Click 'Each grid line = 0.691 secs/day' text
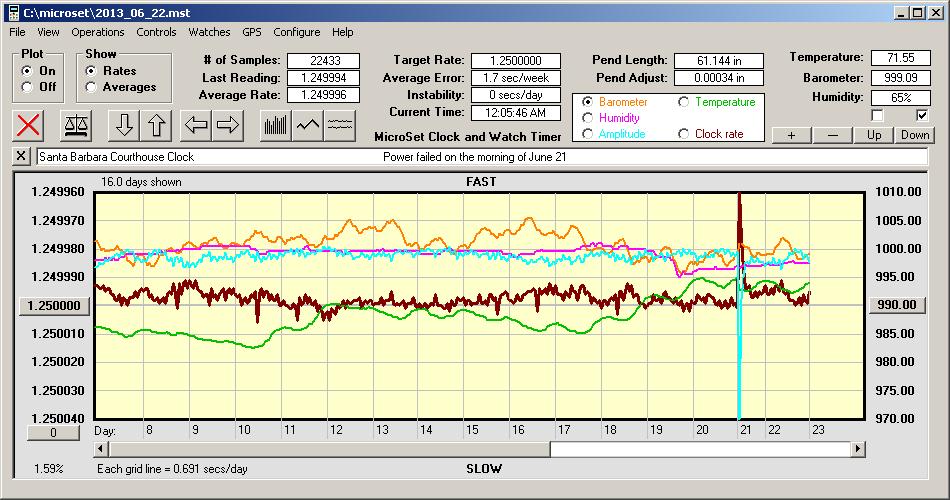Viewport: 950px width, 500px height. pyautogui.click(x=172, y=468)
